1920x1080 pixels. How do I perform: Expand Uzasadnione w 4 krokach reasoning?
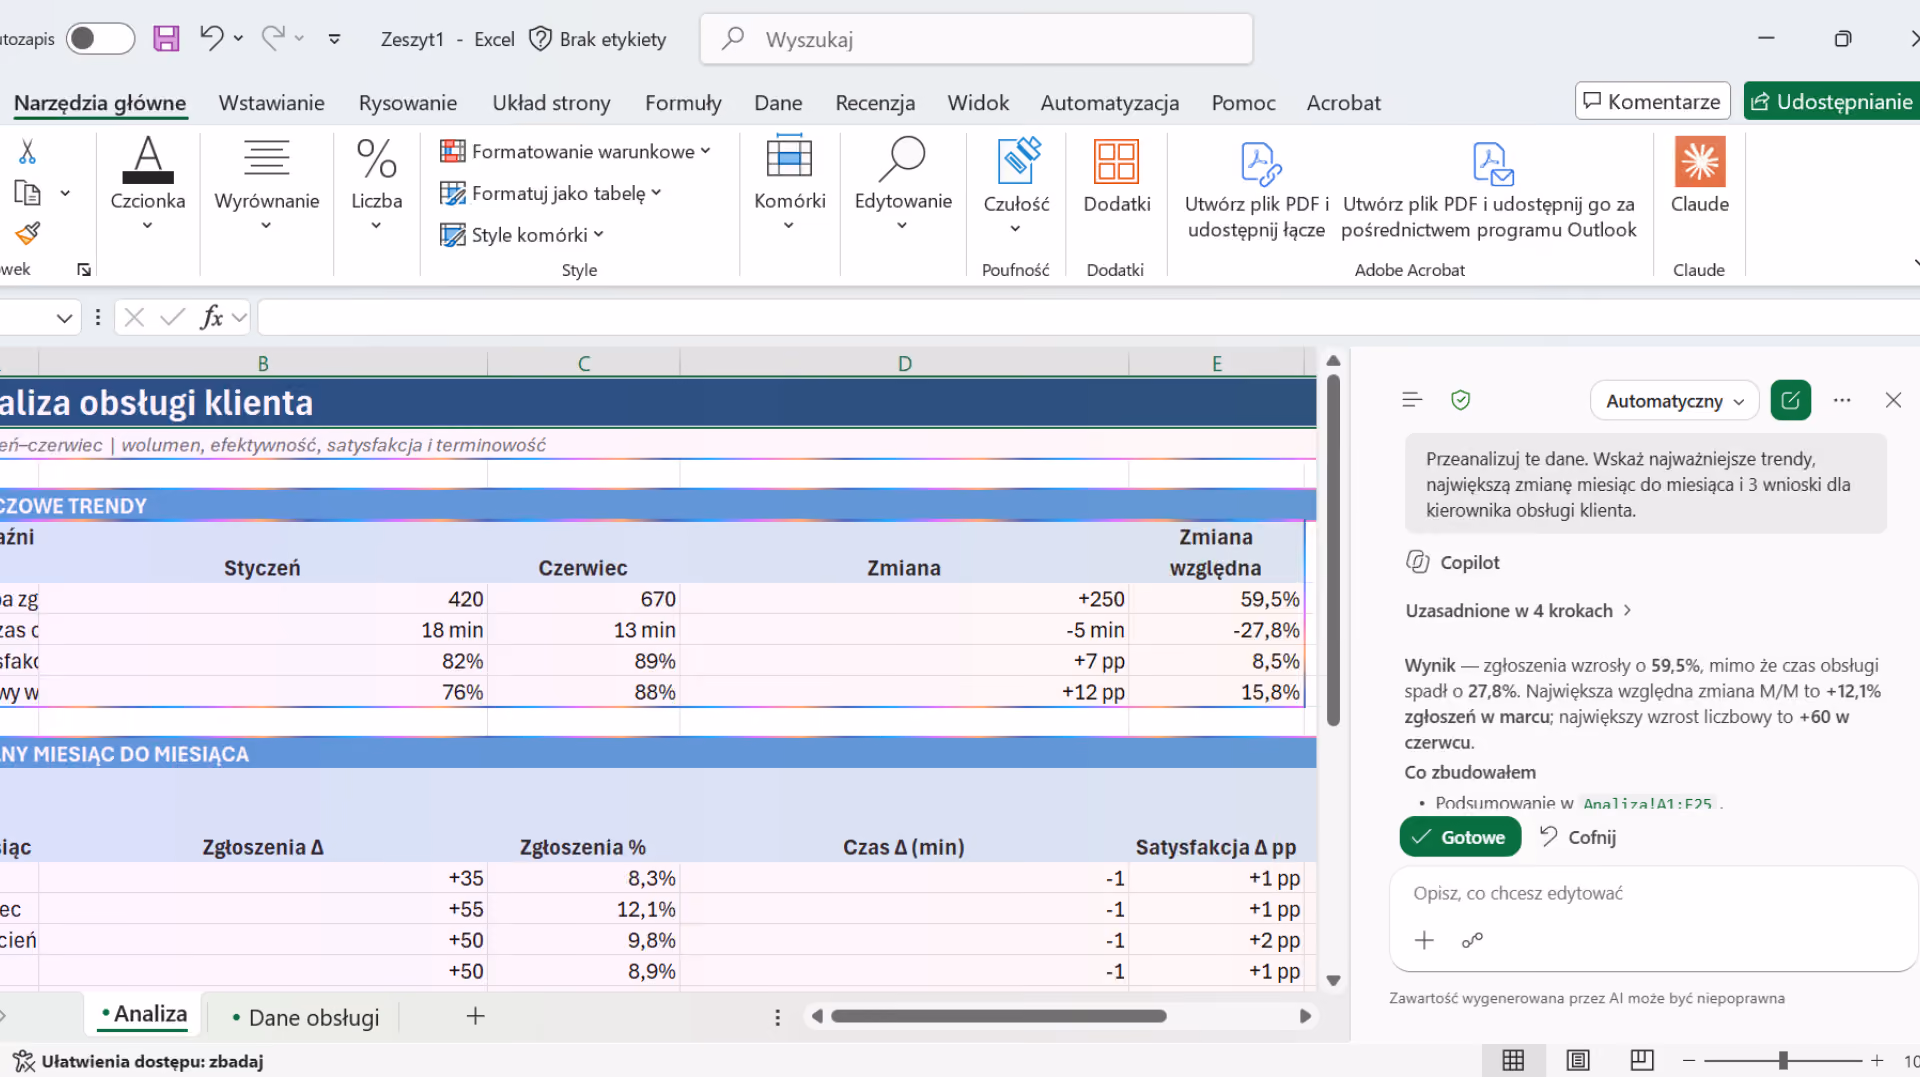[1518, 611]
